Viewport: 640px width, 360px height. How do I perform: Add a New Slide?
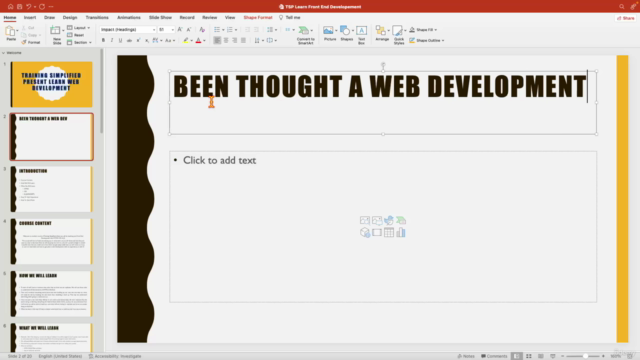56,35
